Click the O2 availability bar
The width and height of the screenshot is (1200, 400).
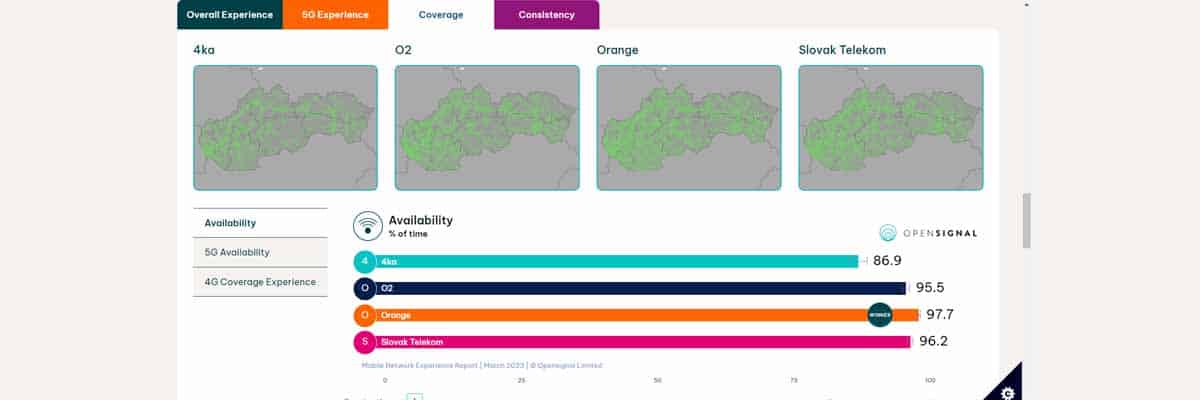[x=640, y=288]
